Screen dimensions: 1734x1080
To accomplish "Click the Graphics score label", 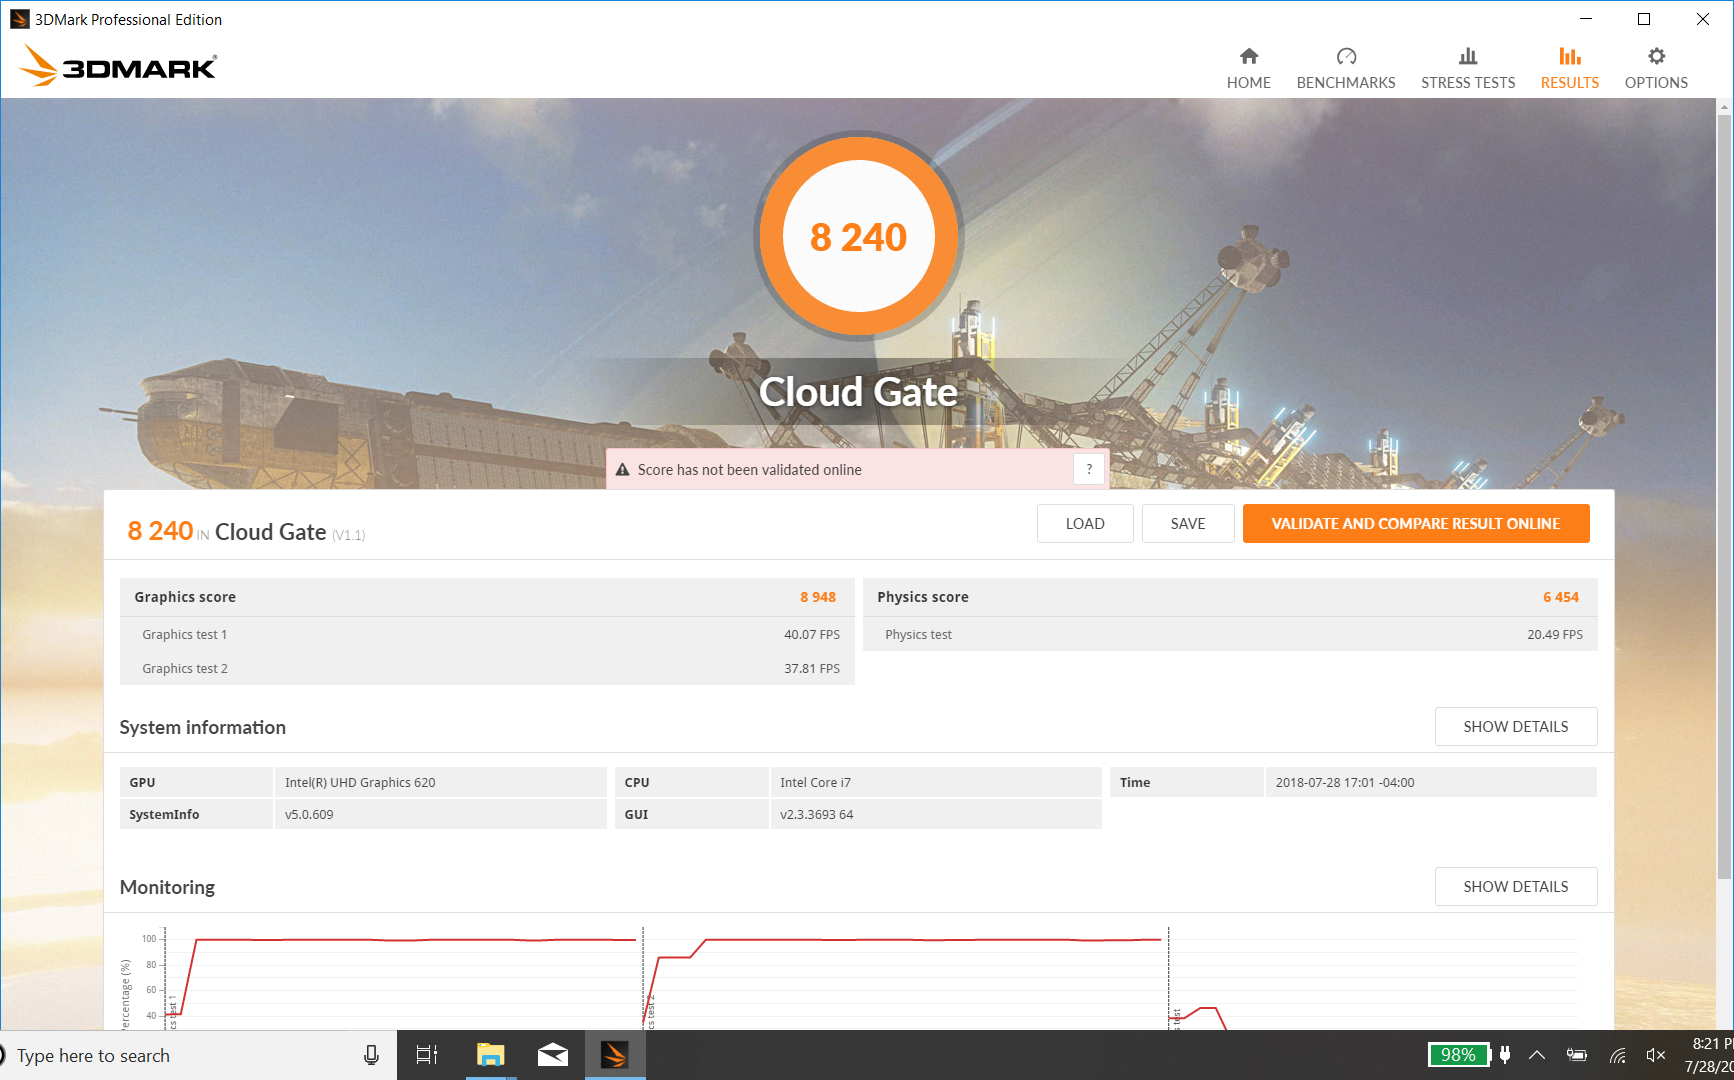I will [x=185, y=597].
